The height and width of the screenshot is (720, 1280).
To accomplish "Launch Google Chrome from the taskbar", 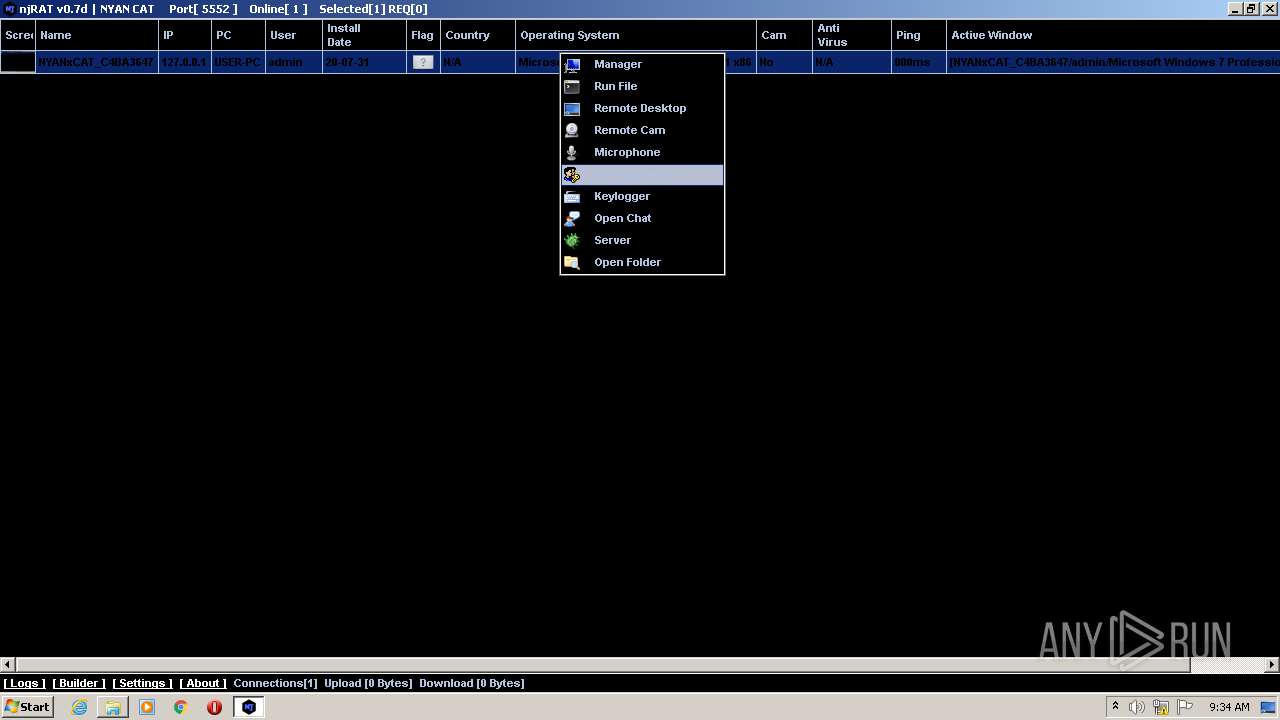I will pyautogui.click(x=181, y=707).
